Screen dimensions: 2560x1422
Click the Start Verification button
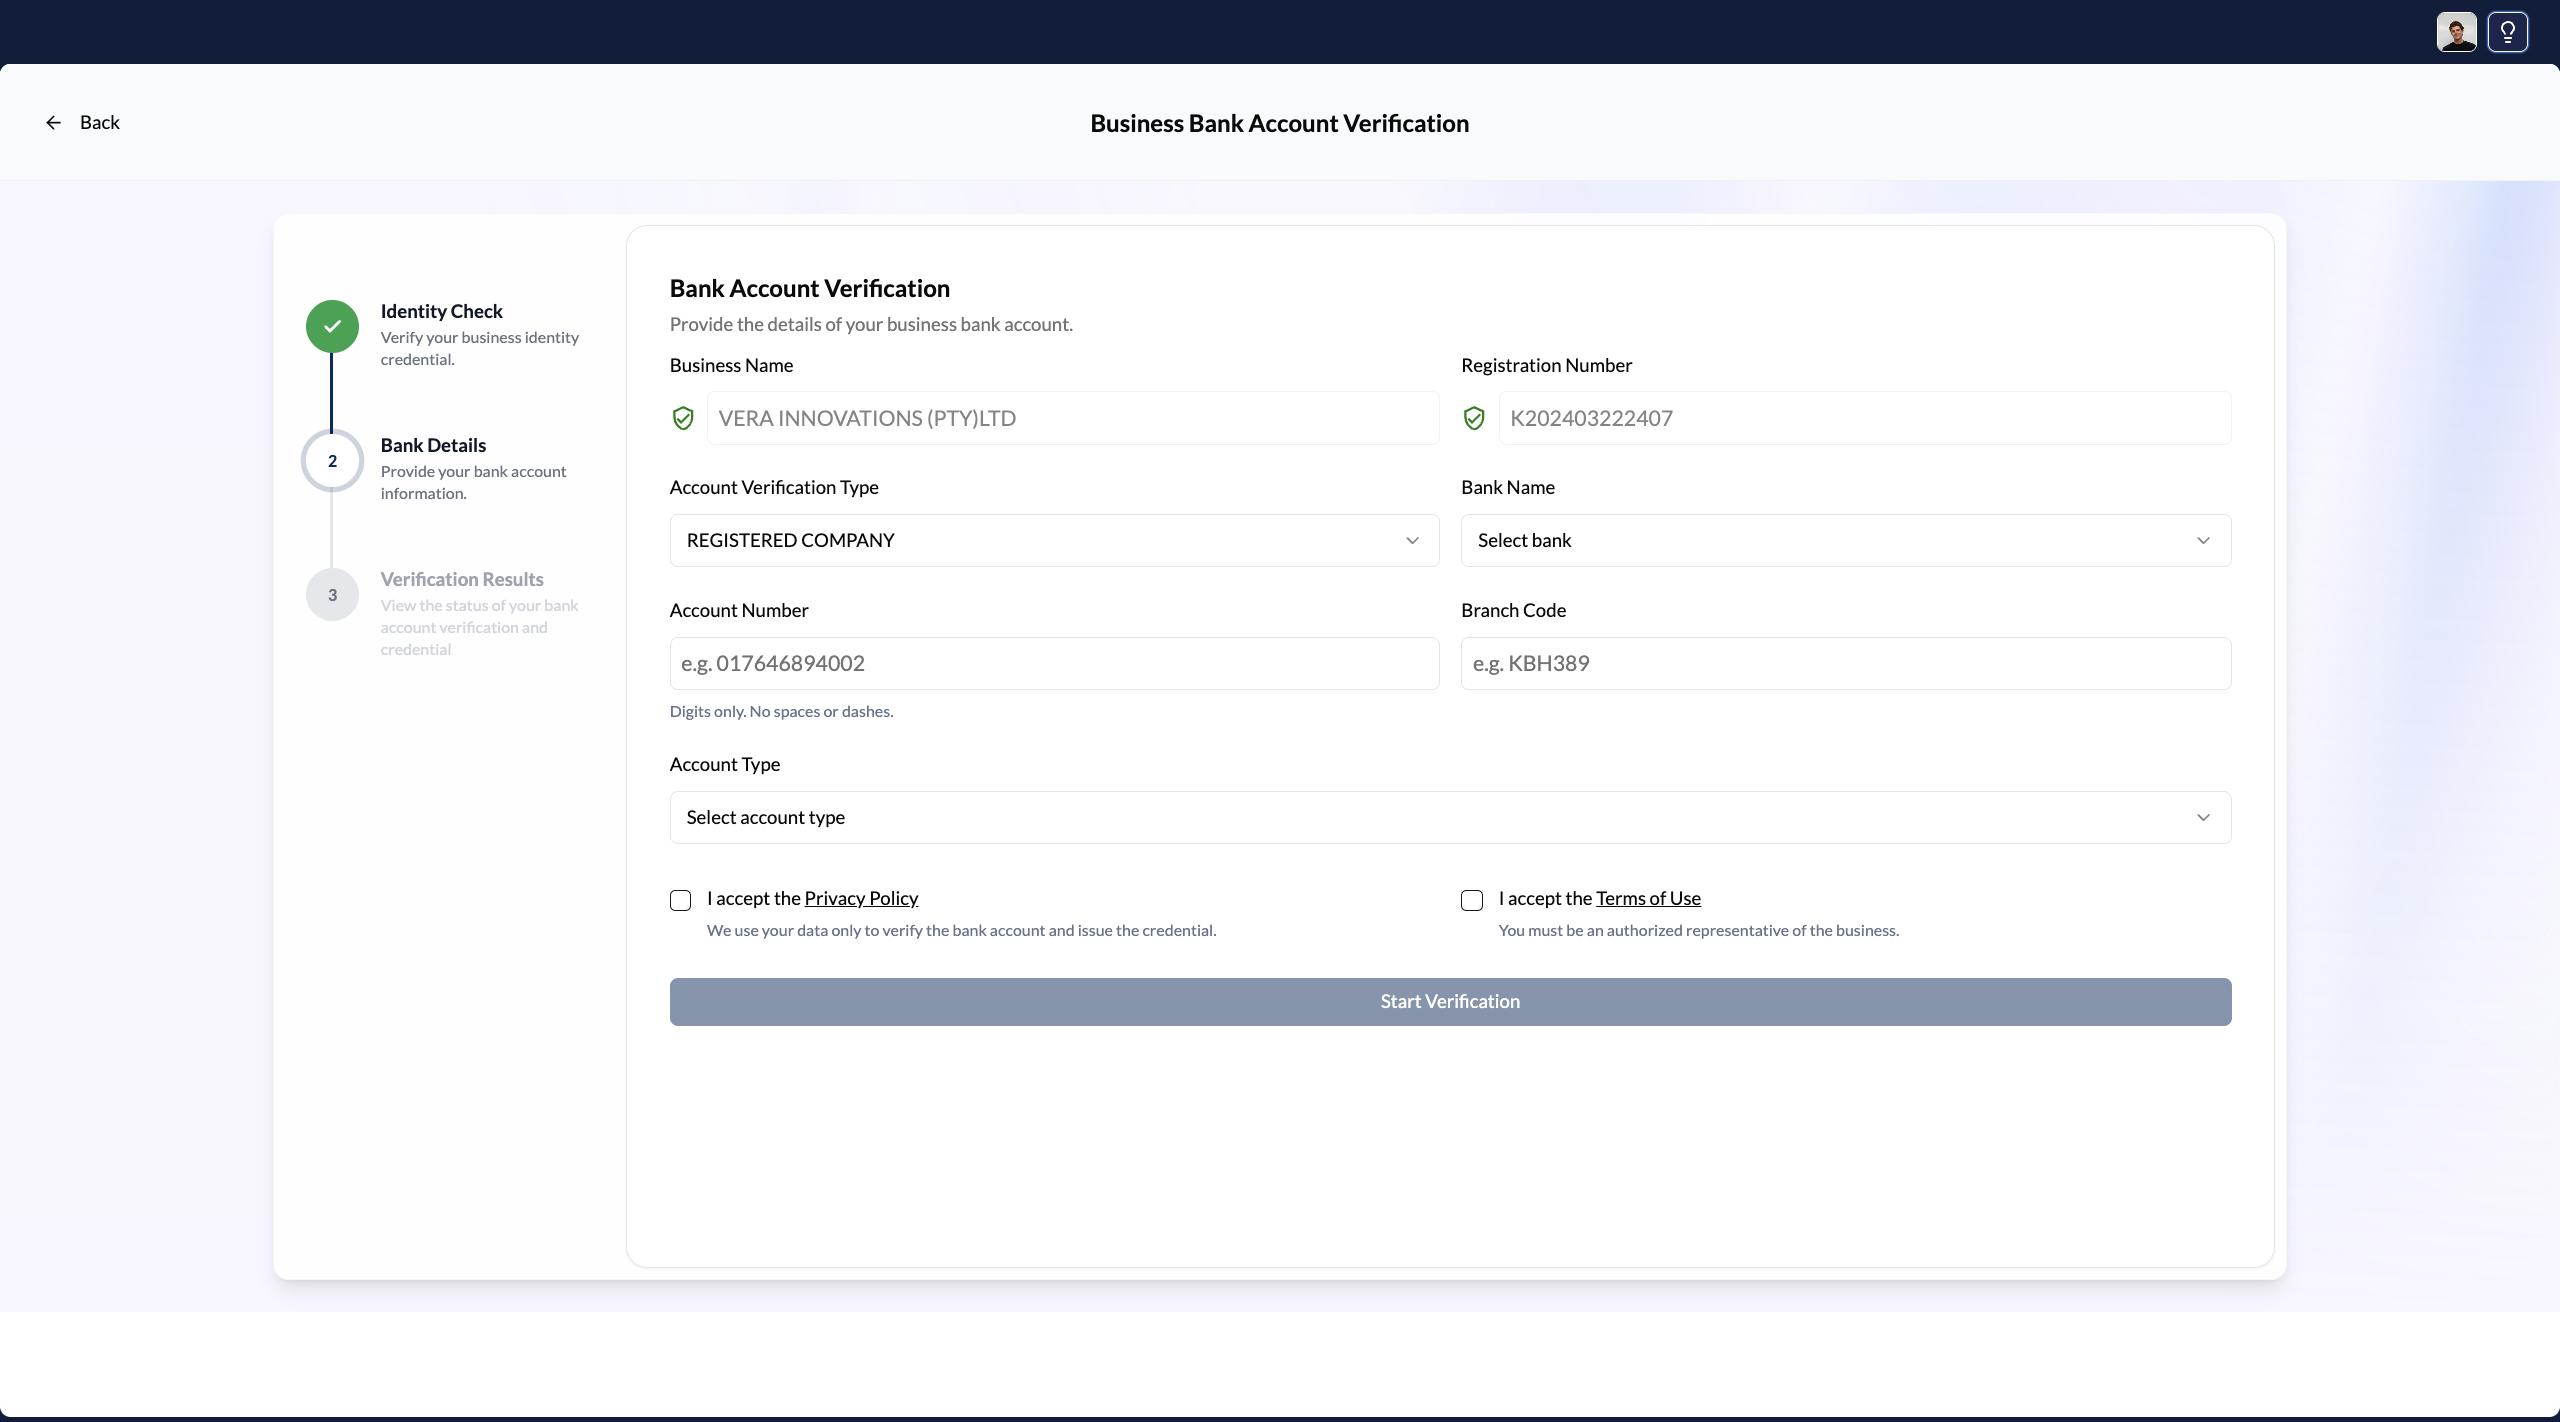[1449, 1001]
